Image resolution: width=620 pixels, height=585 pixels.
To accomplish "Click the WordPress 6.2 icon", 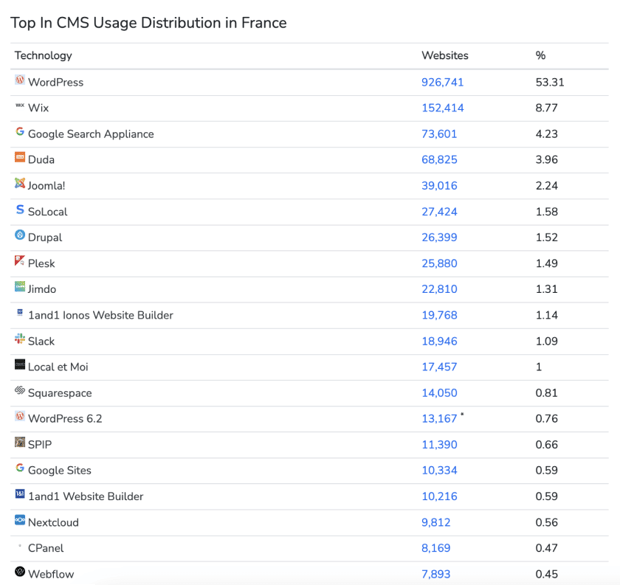I will [x=20, y=416].
